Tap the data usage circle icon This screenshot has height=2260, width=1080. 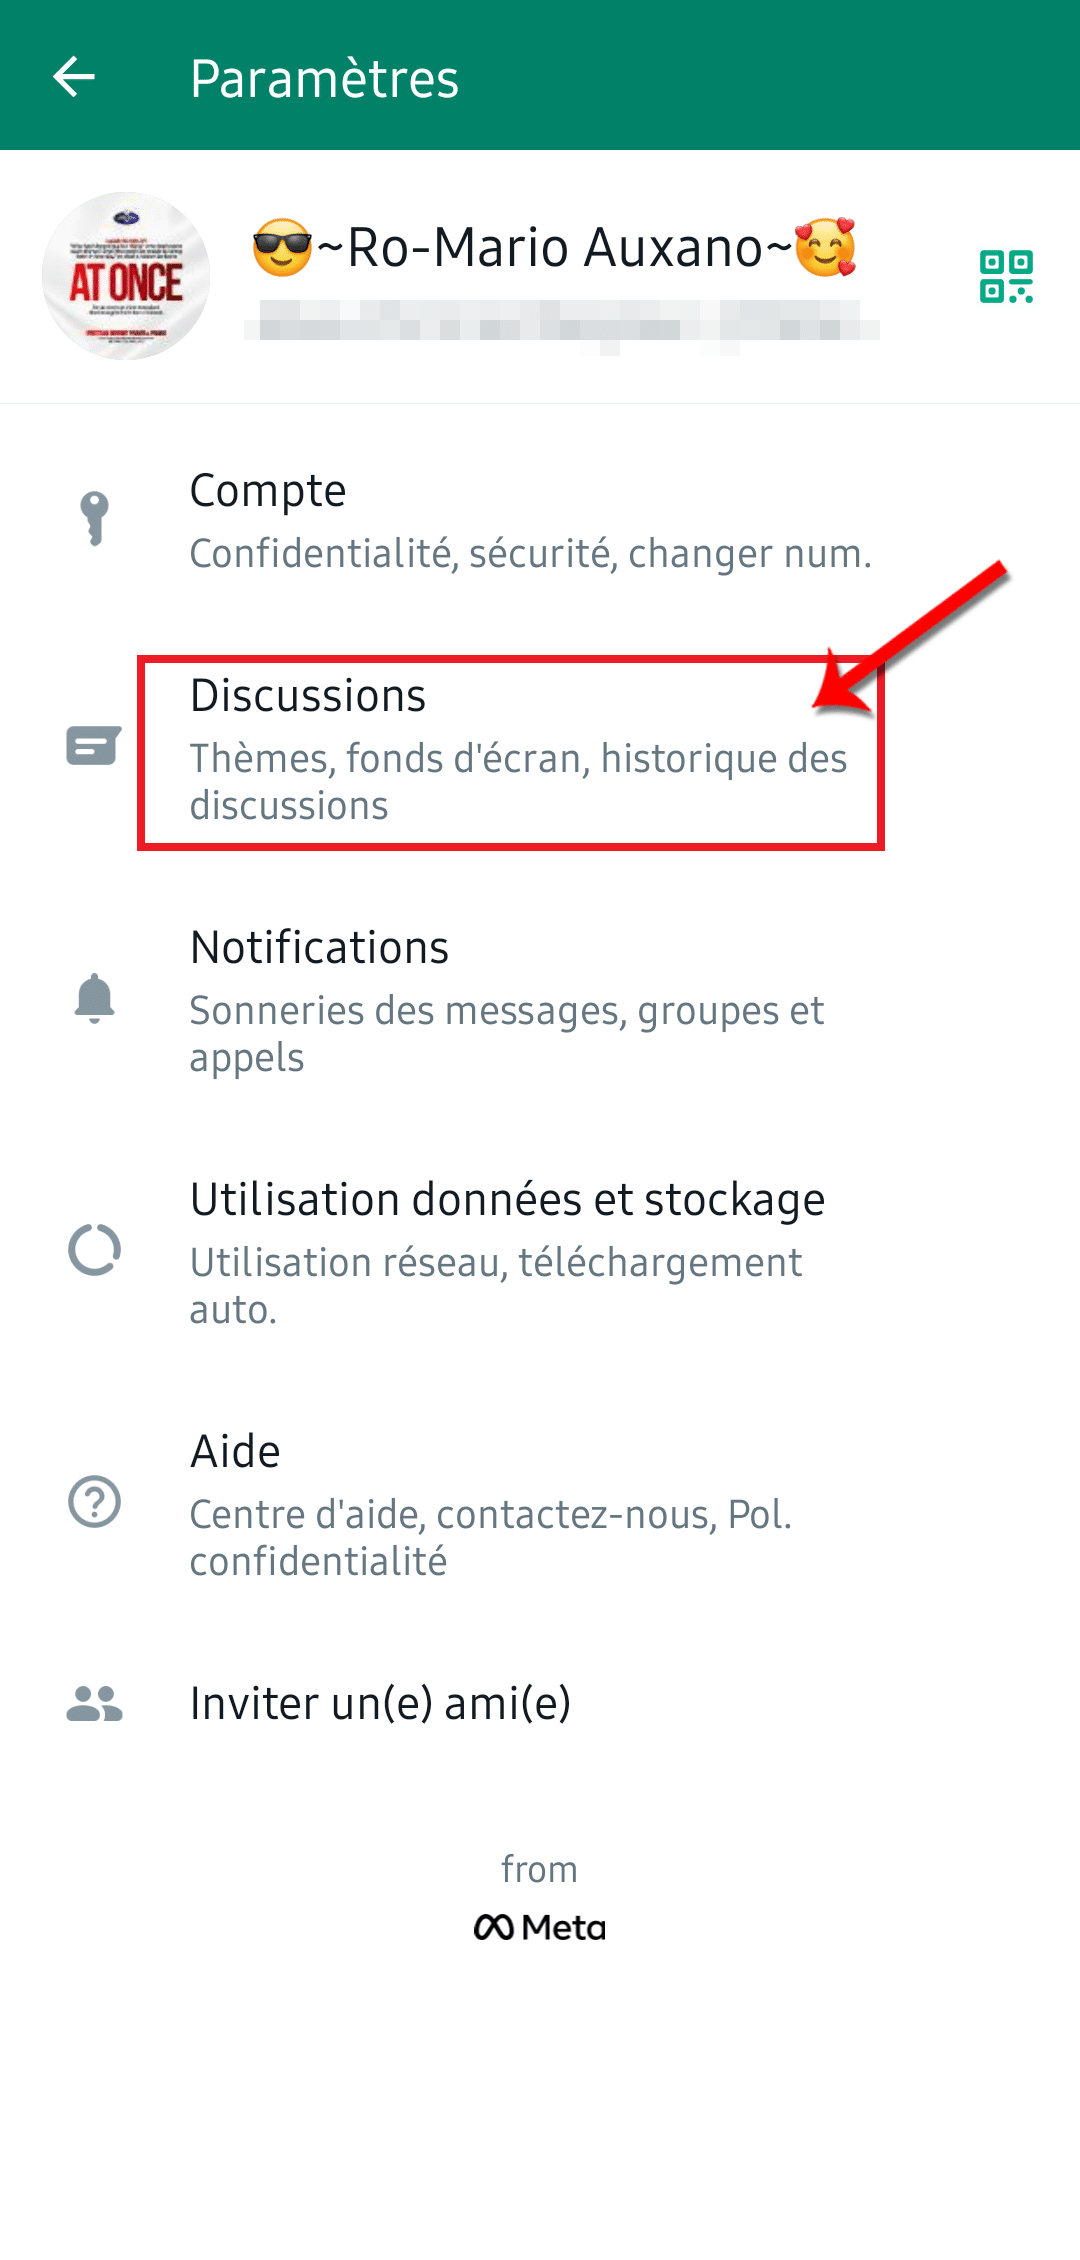click(x=94, y=1250)
